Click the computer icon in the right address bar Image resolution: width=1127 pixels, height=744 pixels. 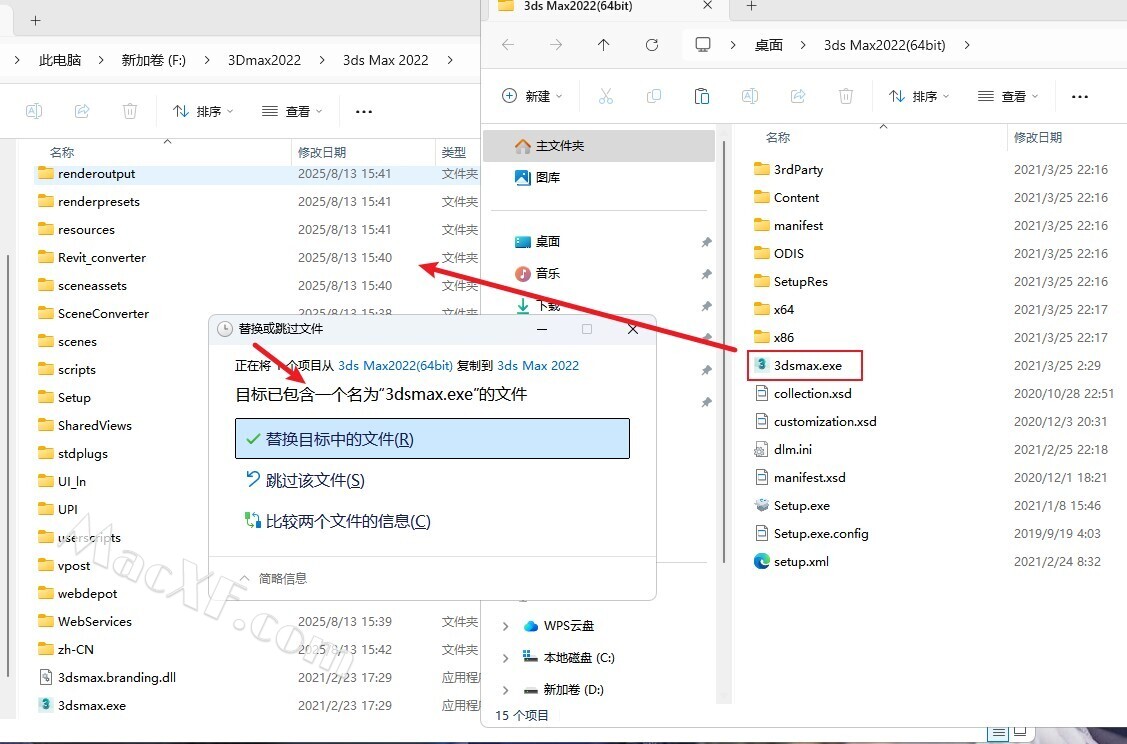click(703, 45)
